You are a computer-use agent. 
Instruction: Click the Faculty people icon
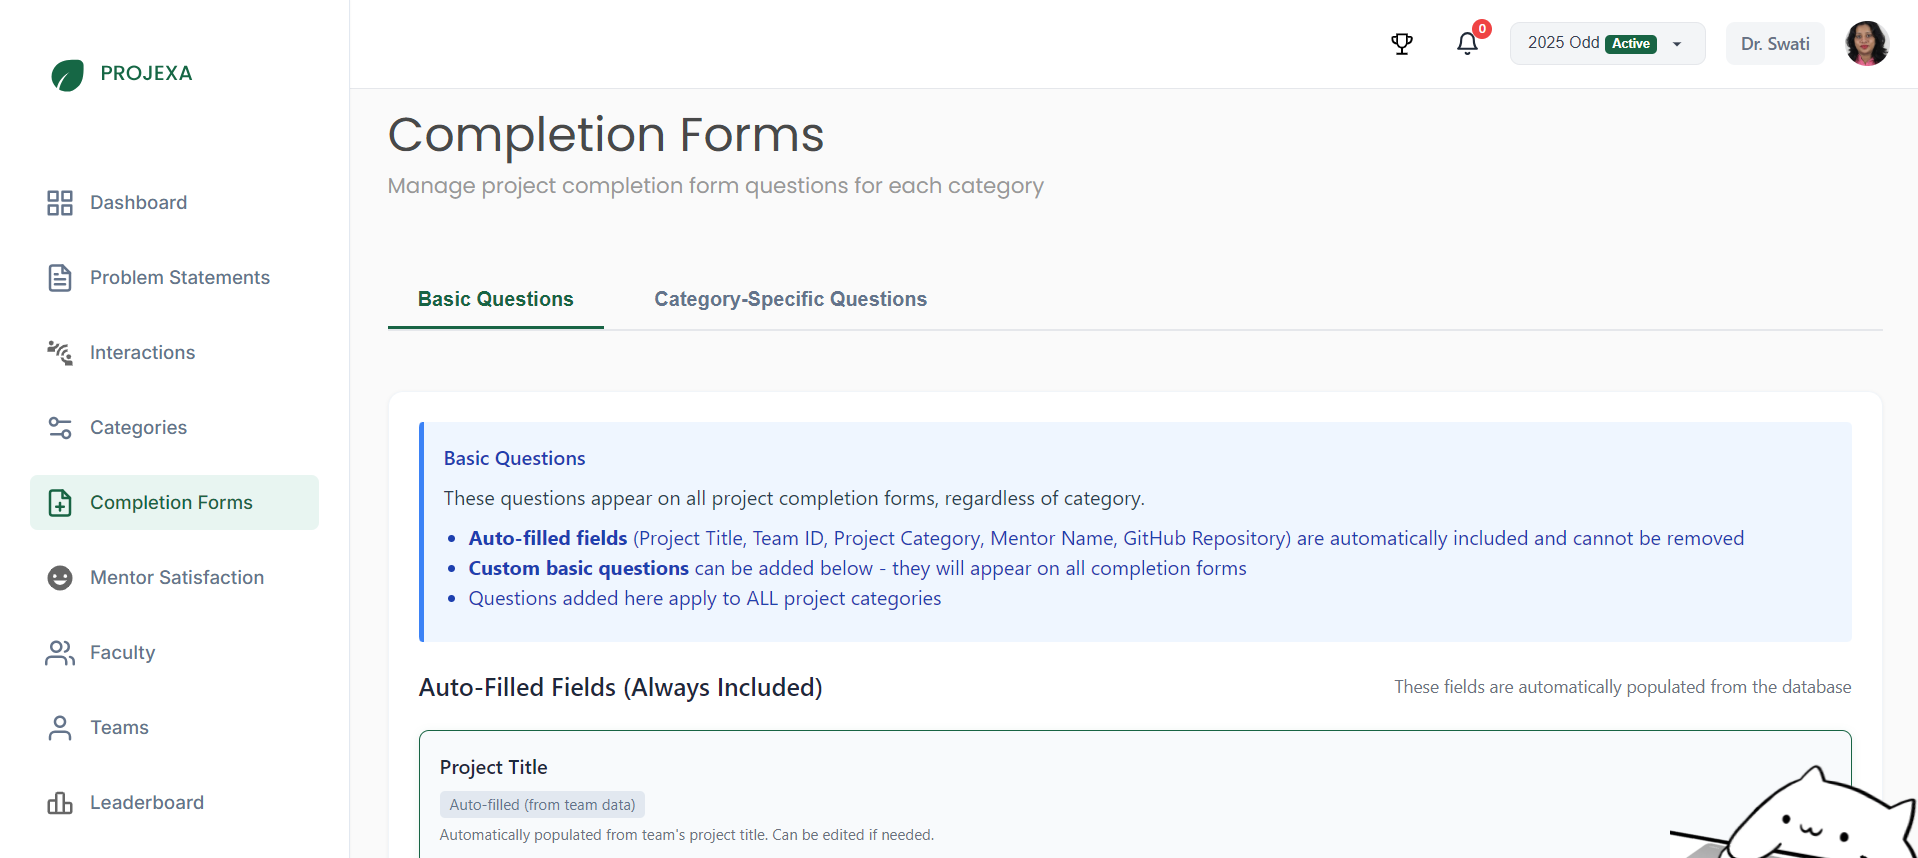point(60,653)
